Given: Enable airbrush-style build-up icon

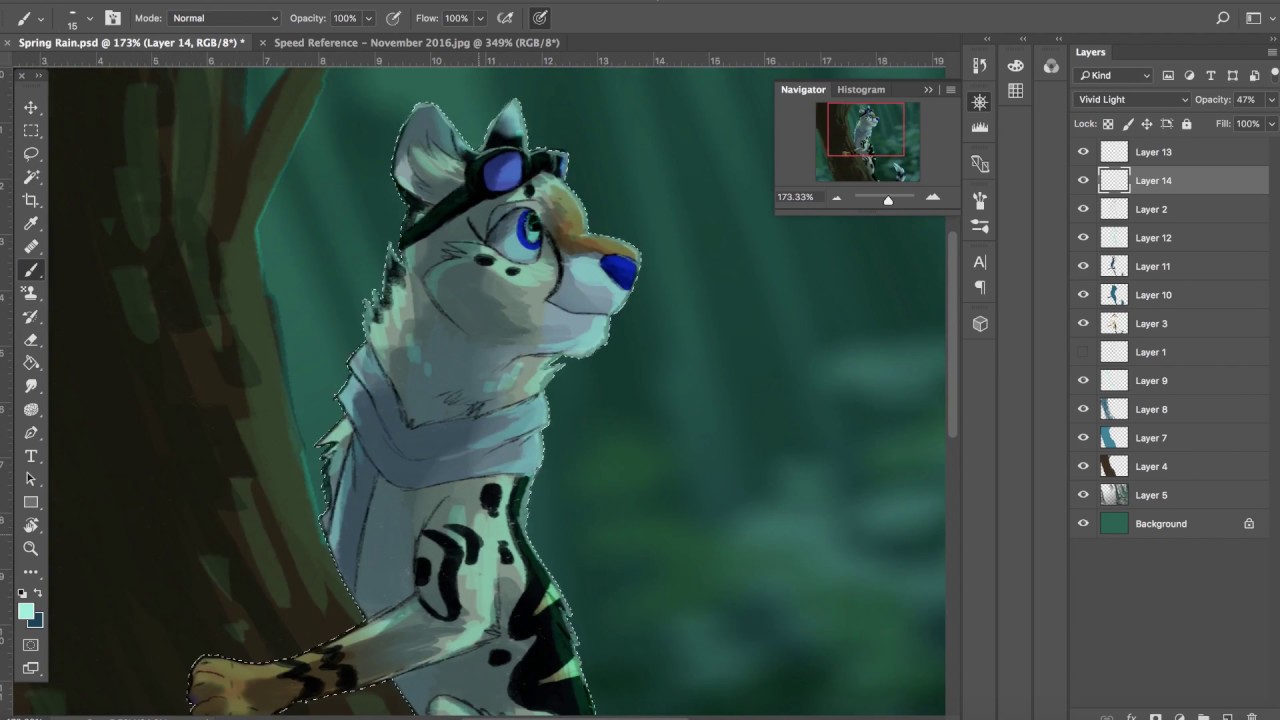Looking at the screenshot, I should coord(505,18).
